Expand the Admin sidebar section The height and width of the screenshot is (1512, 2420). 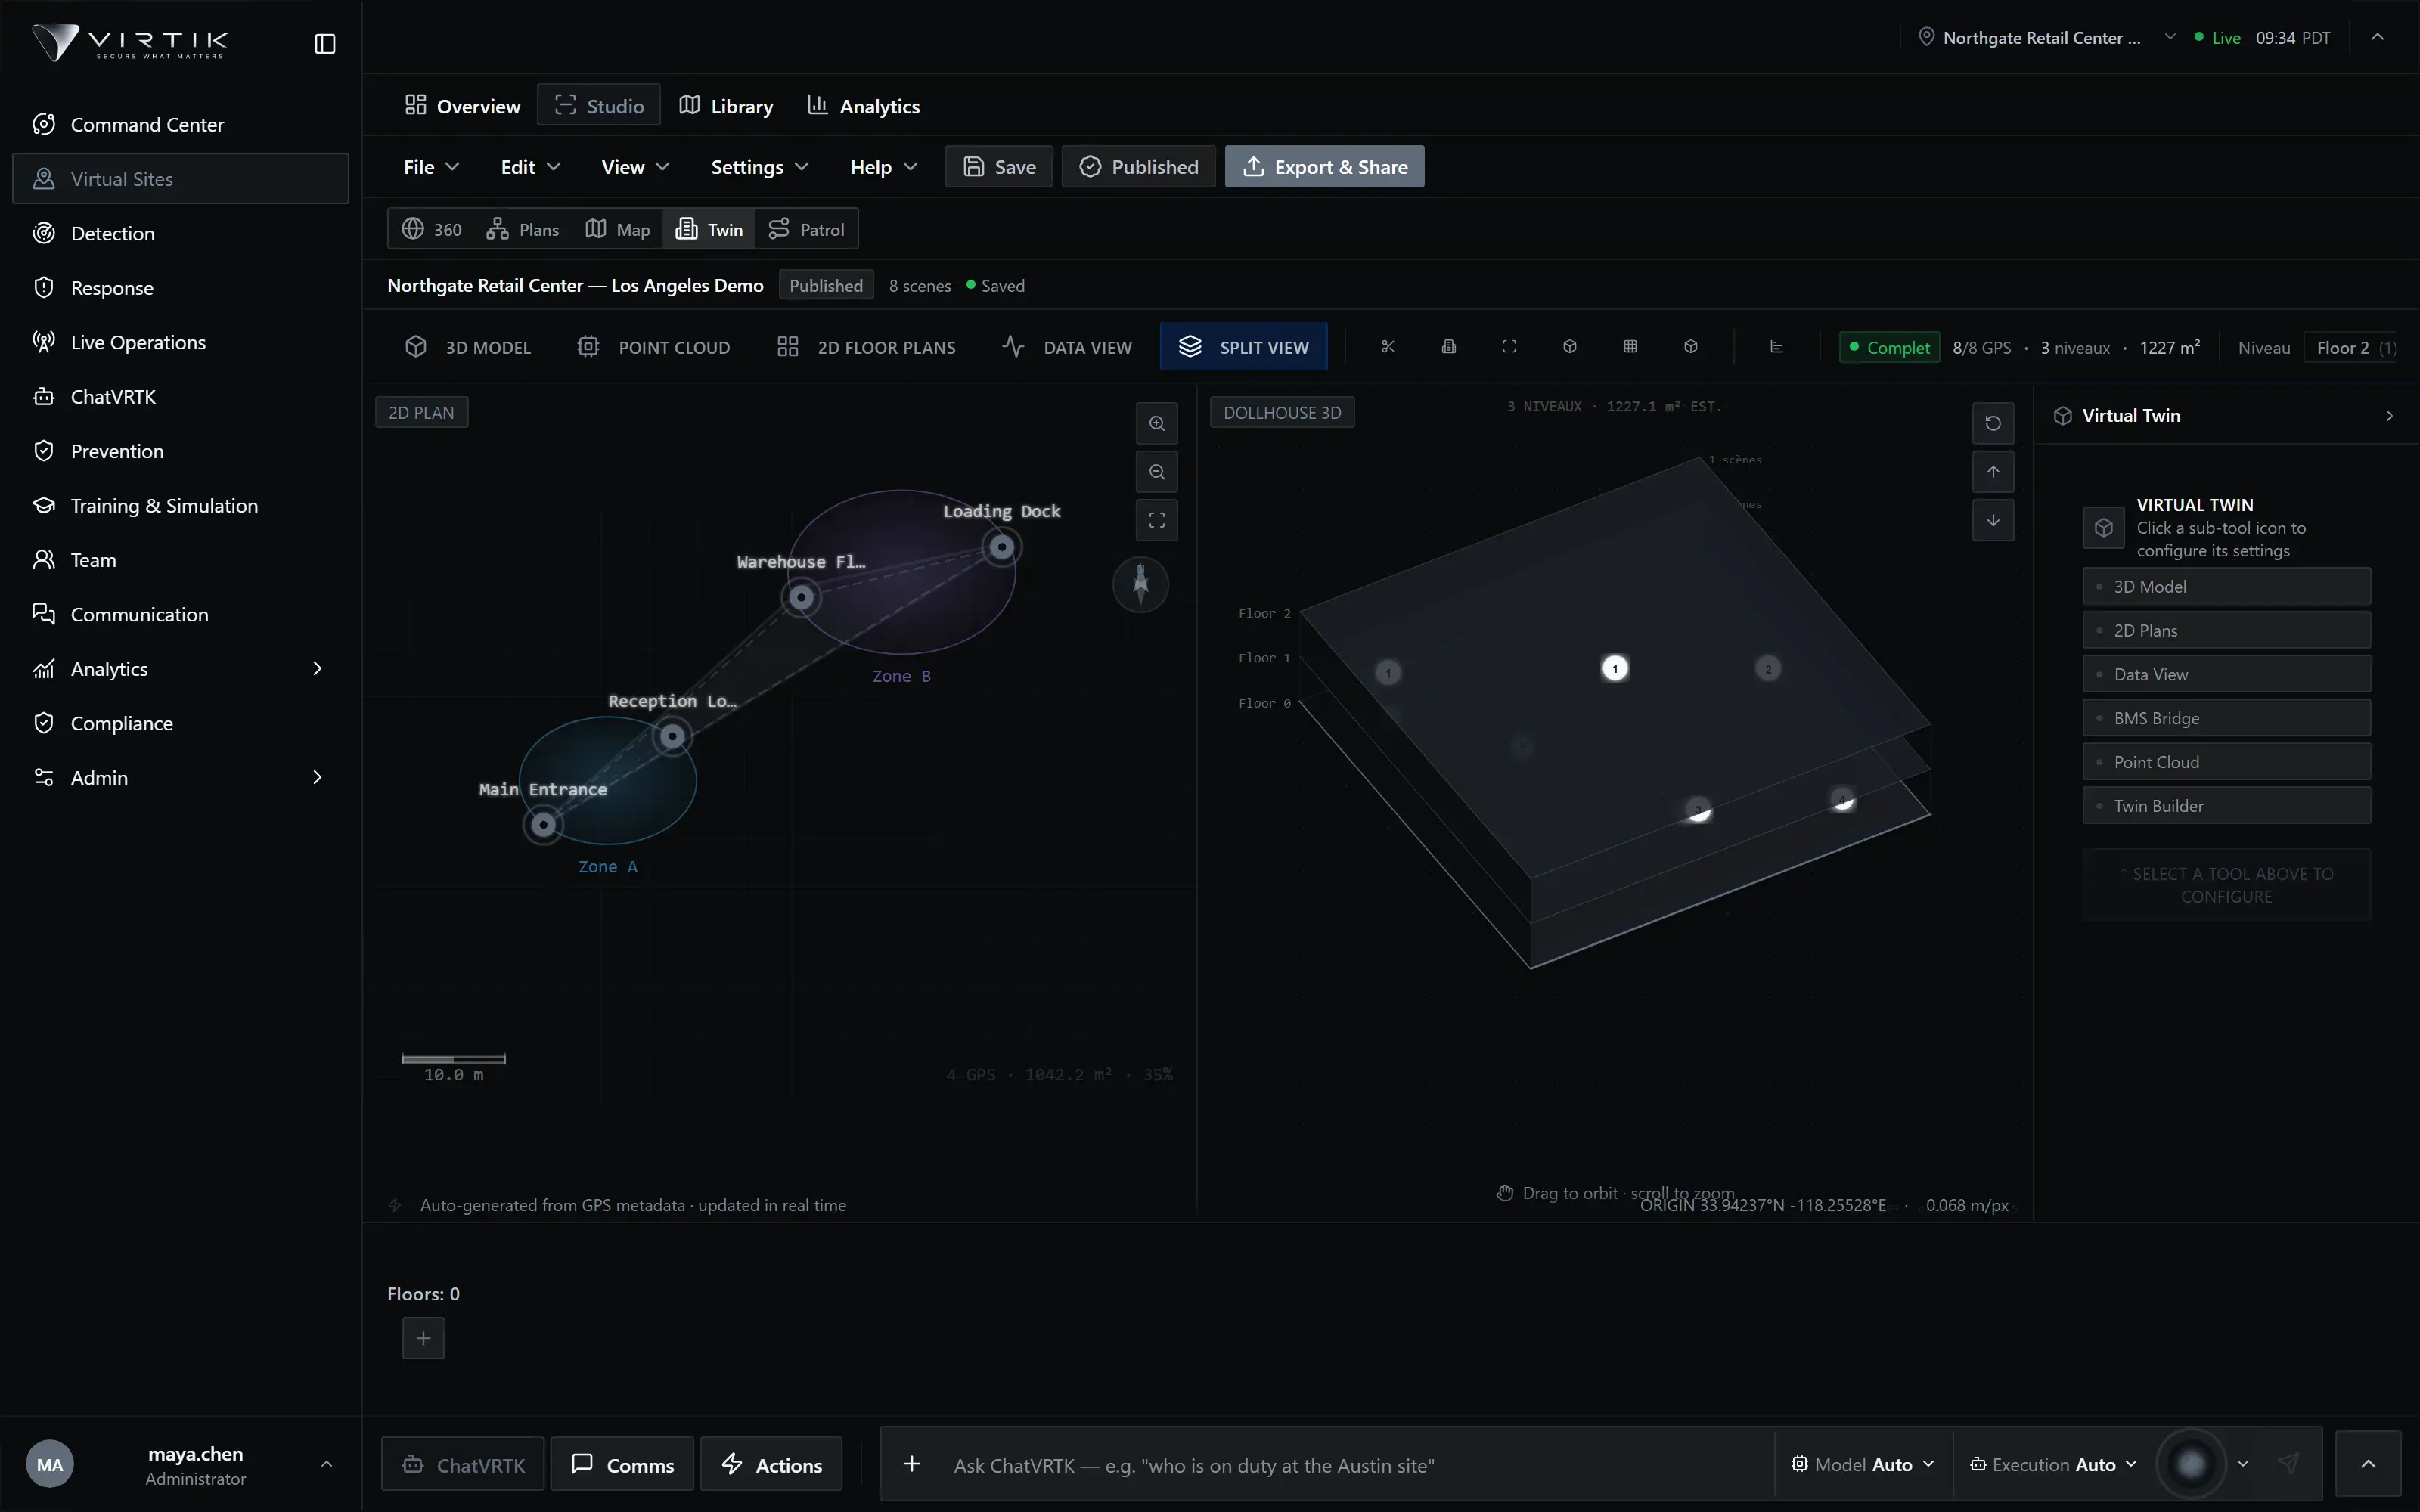pos(180,778)
